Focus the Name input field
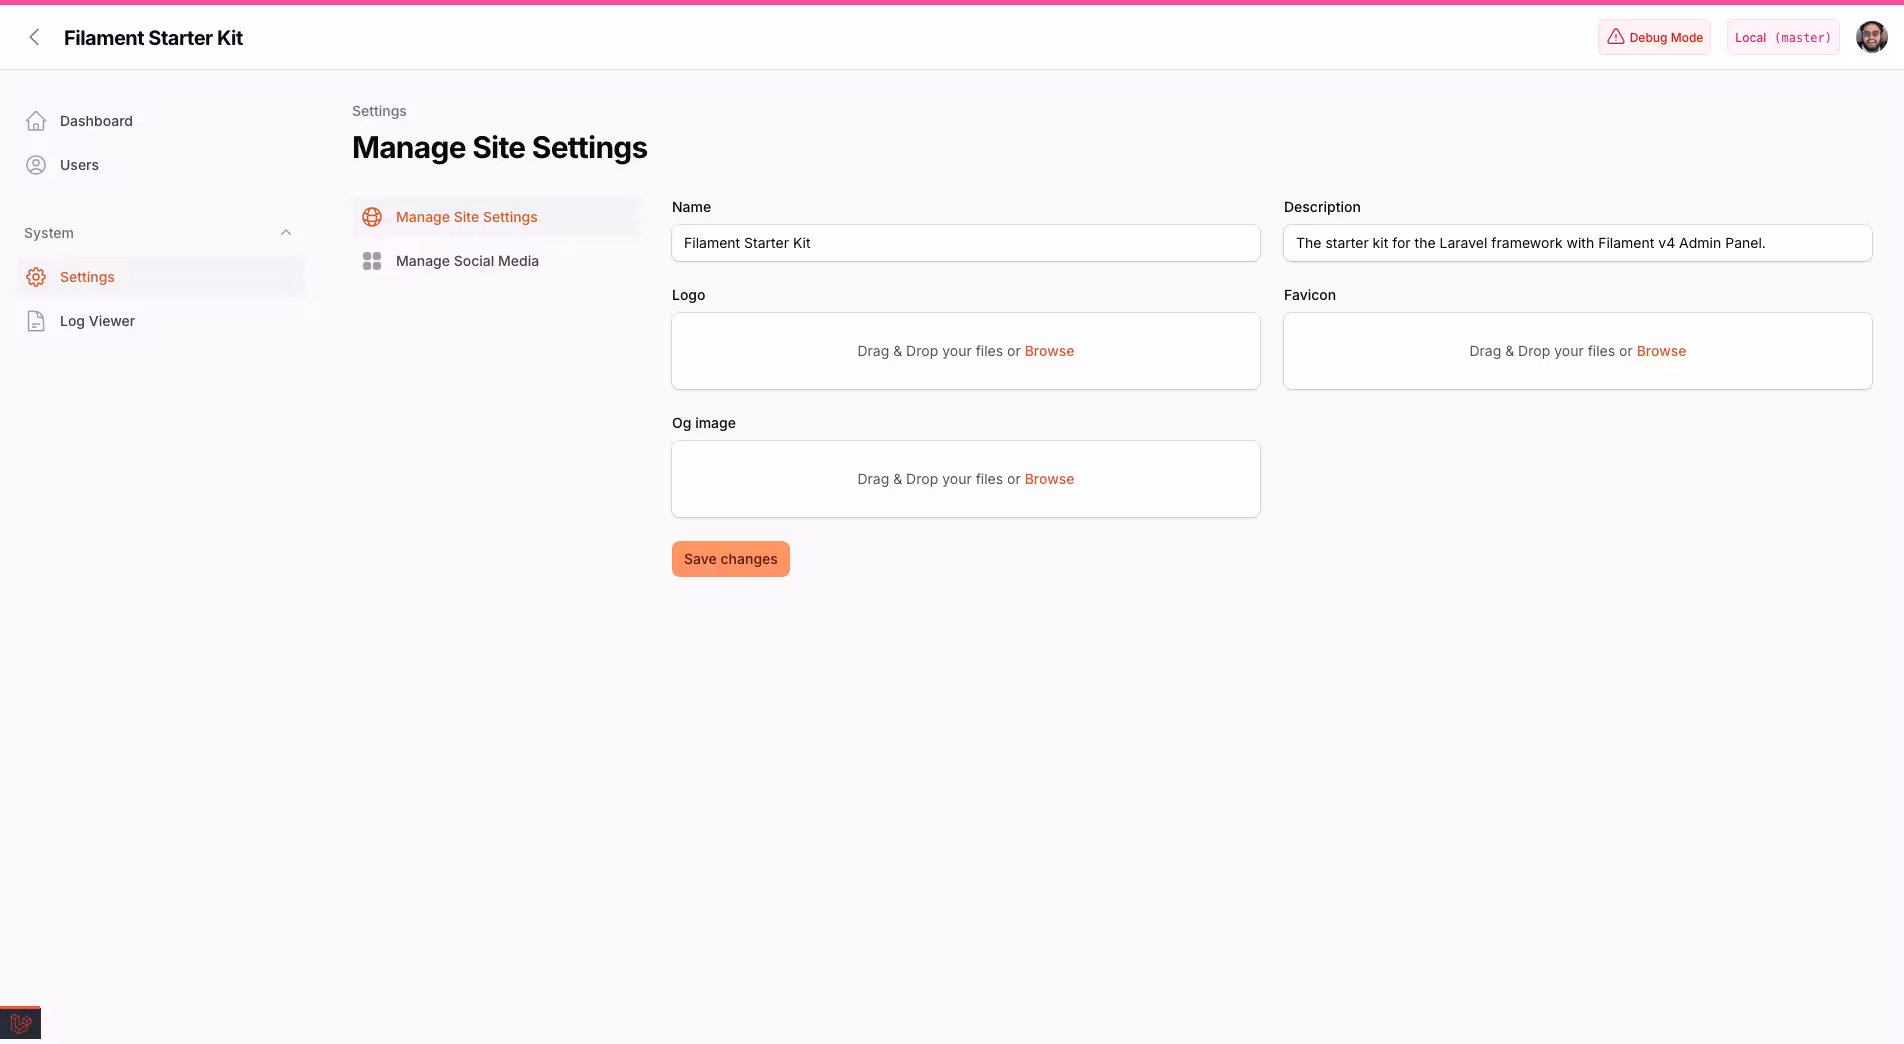The height and width of the screenshot is (1044, 1904). coord(966,243)
